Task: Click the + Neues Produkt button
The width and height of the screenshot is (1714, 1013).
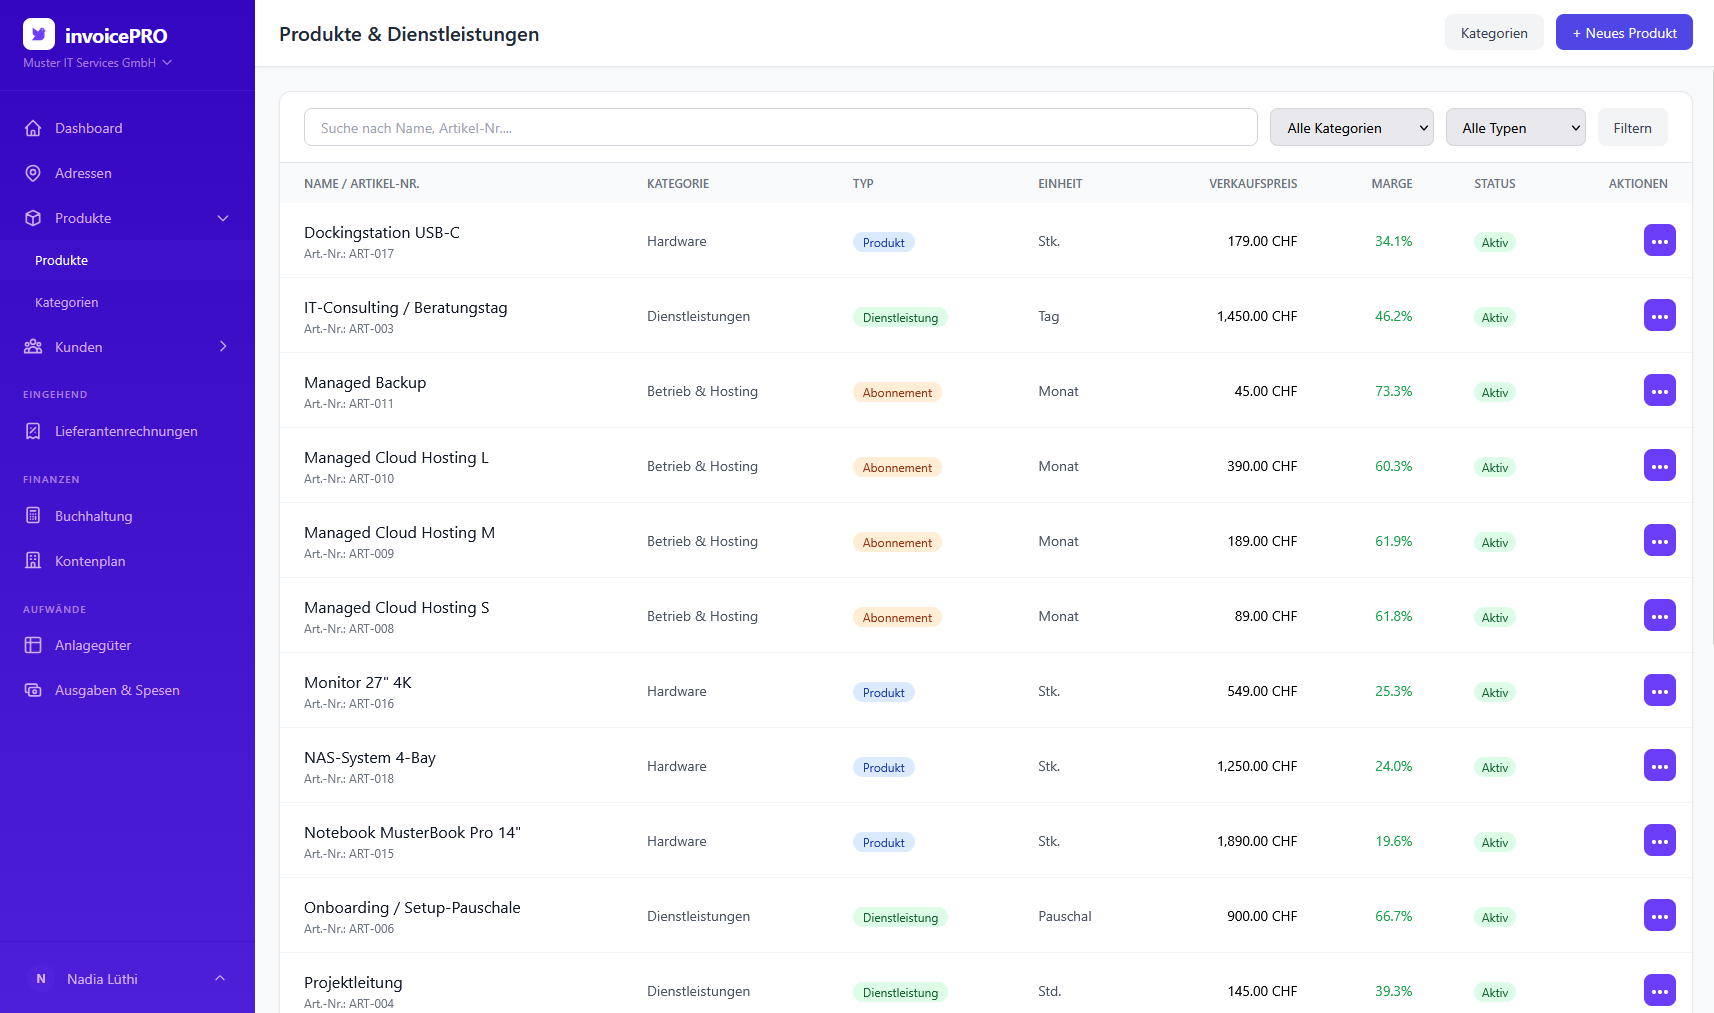Action: [x=1624, y=33]
